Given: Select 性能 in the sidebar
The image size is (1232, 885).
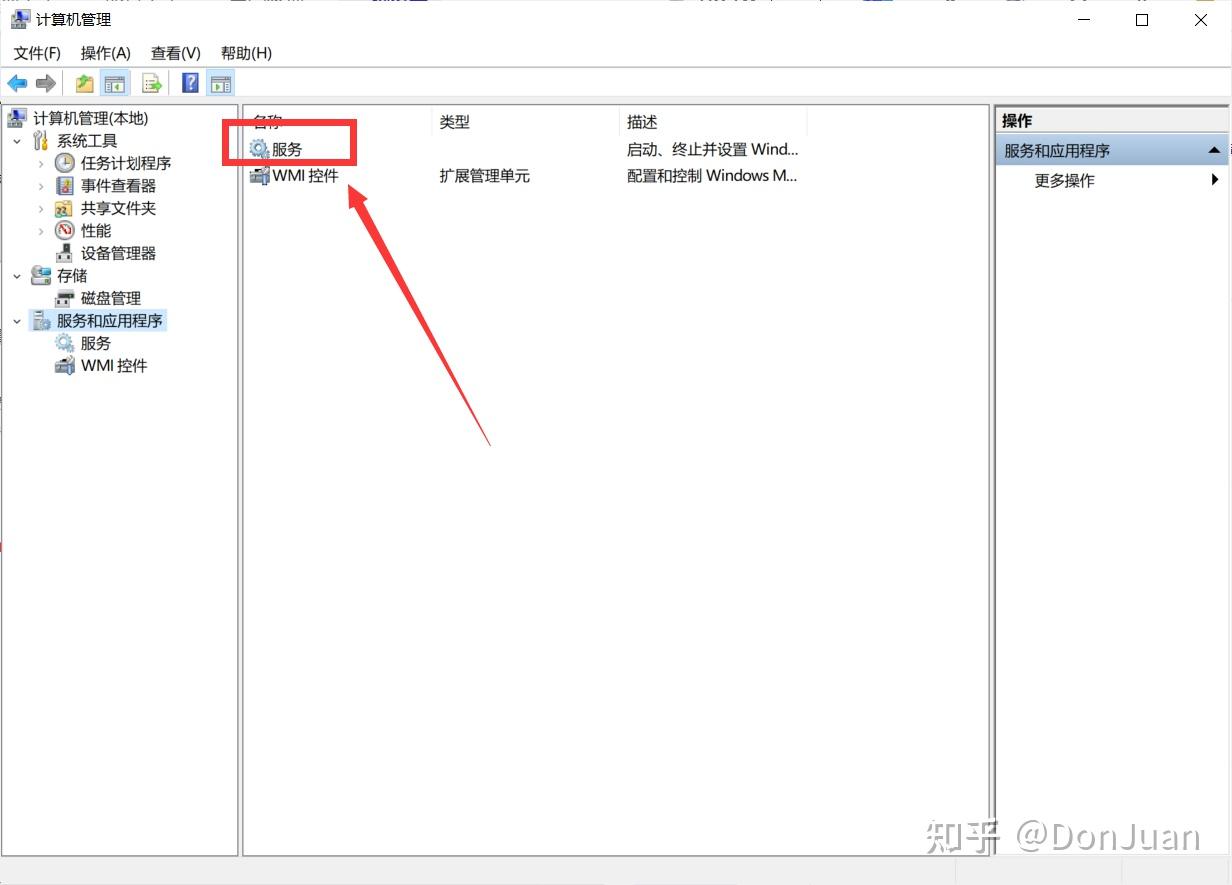Looking at the screenshot, I should [x=96, y=230].
